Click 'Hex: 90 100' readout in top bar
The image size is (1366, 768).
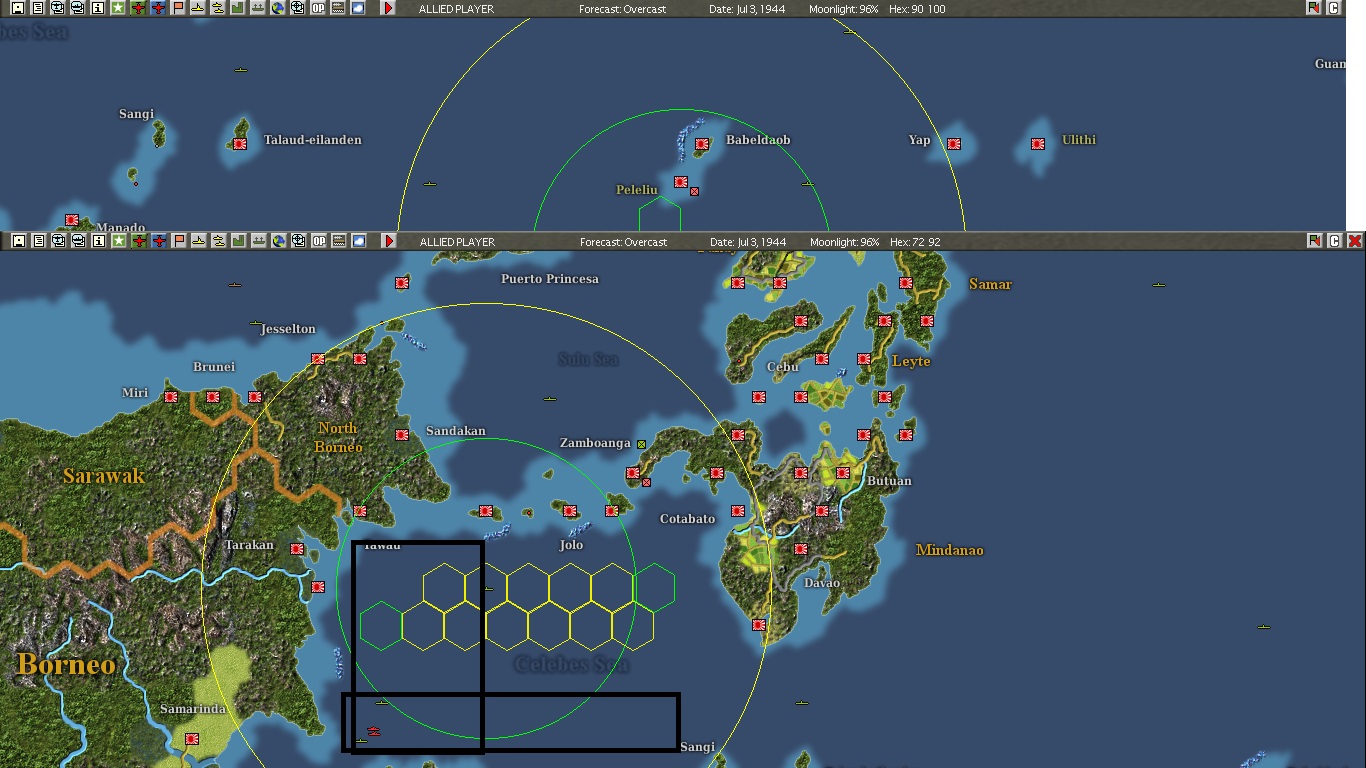coord(916,9)
